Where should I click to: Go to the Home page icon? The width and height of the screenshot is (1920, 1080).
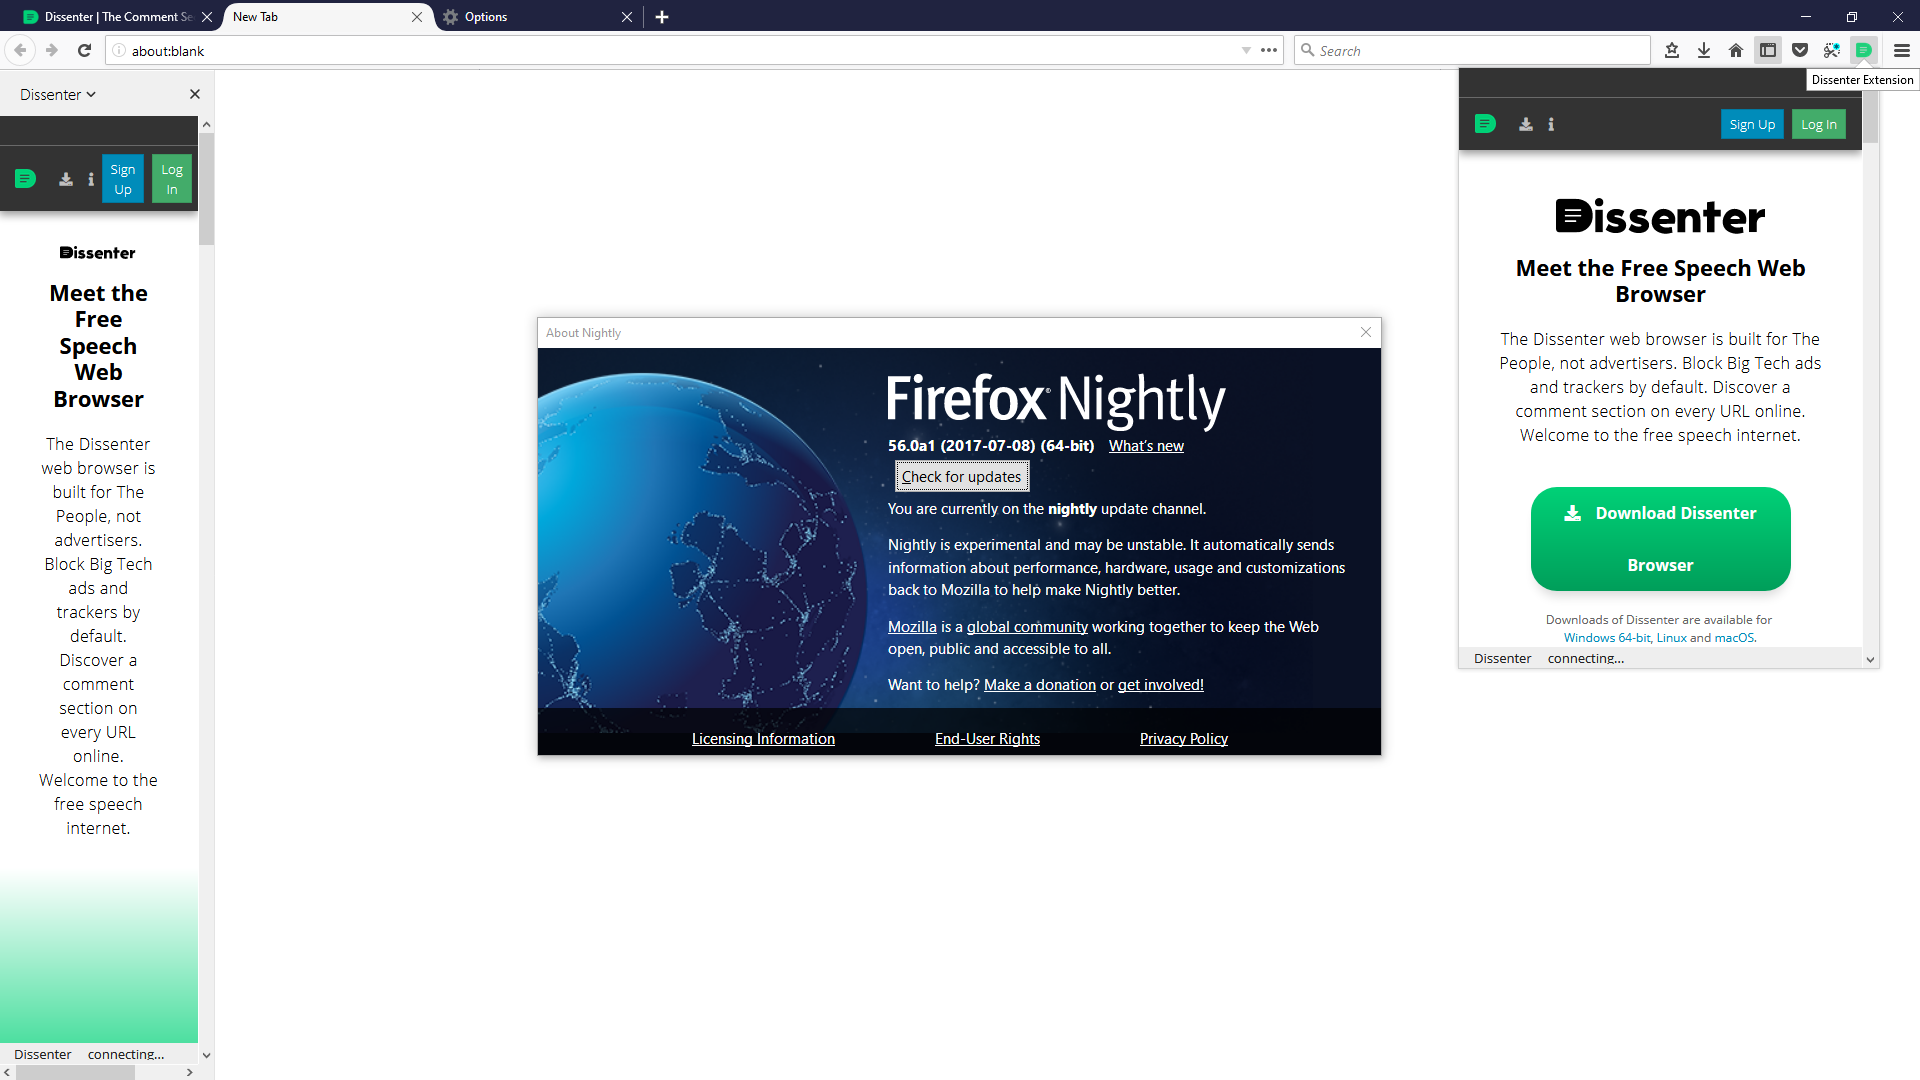pyautogui.click(x=1736, y=50)
